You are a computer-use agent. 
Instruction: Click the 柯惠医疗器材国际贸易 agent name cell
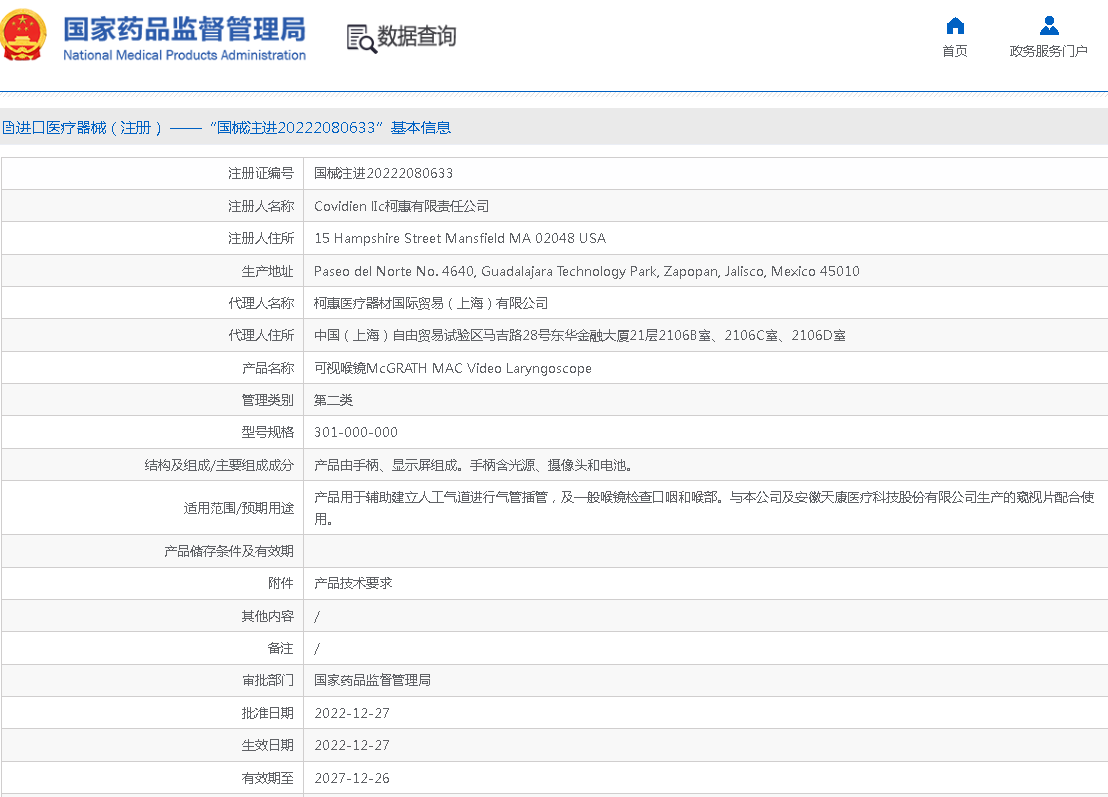pos(430,303)
